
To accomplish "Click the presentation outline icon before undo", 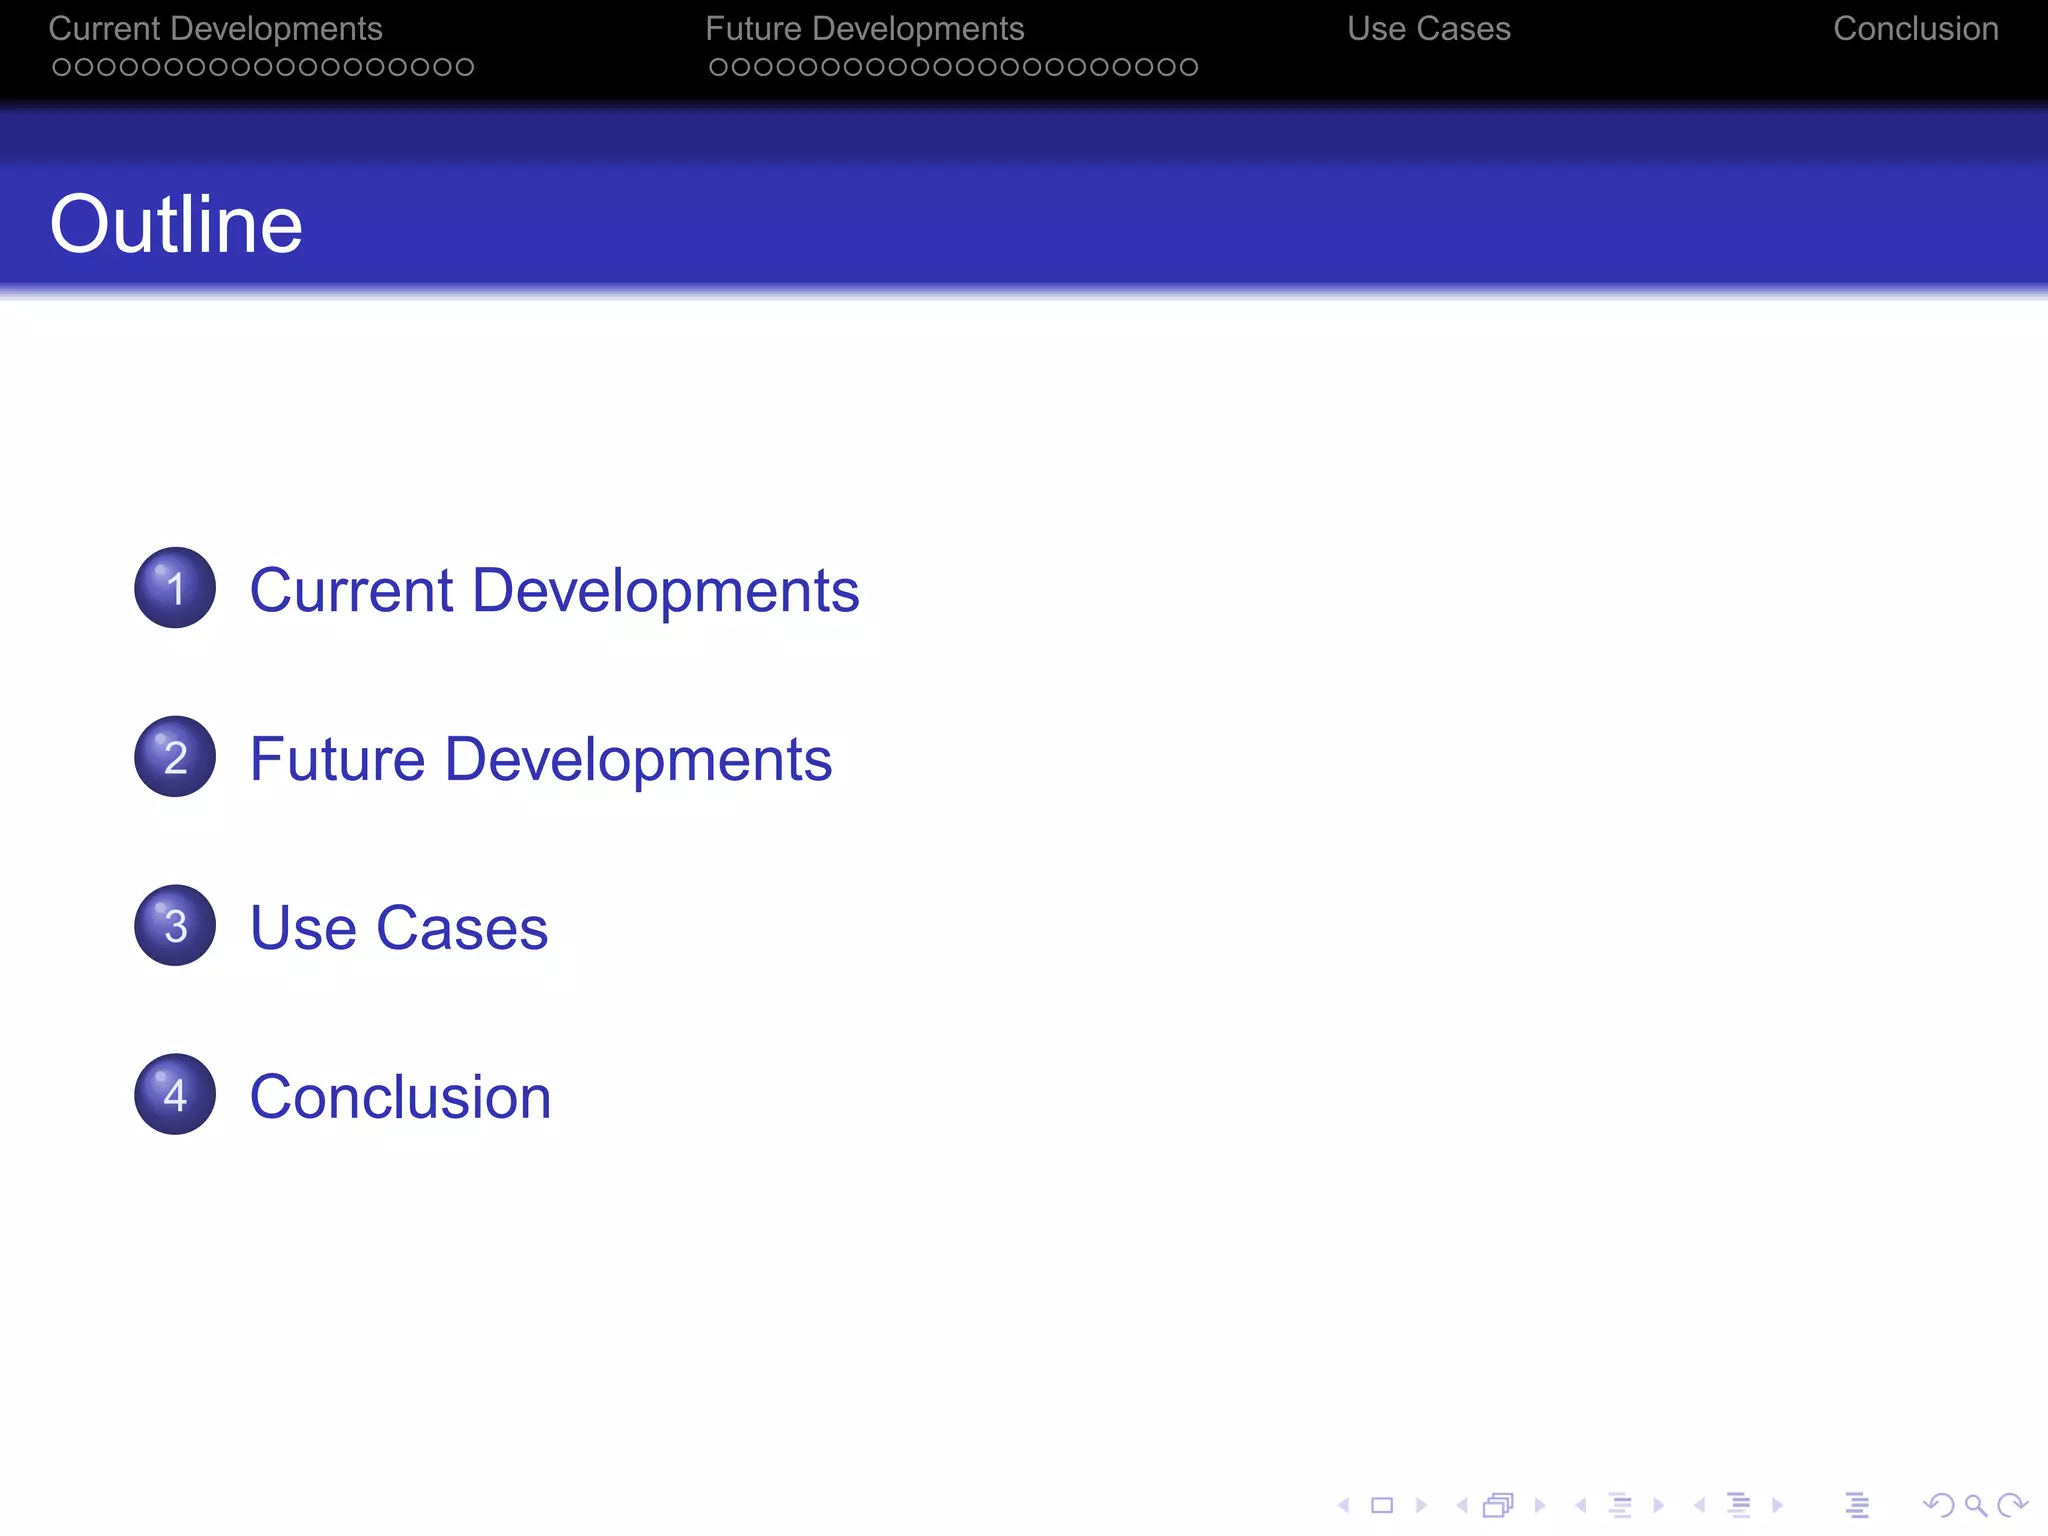I will [1857, 1505].
